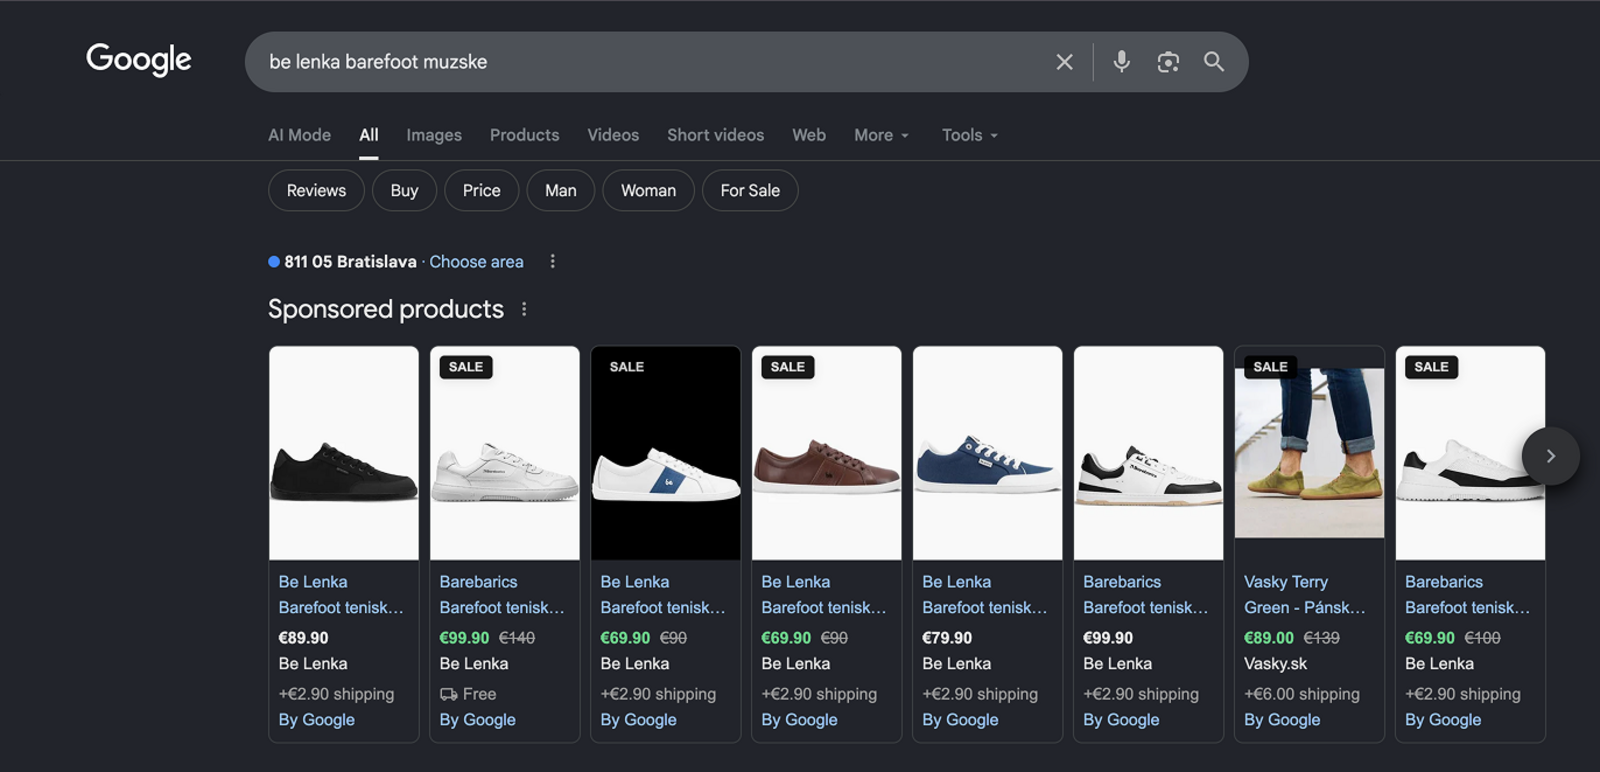The height and width of the screenshot is (772, 1600).
Task: Apply the Reviews filter chip
Action: pos(316,190)
